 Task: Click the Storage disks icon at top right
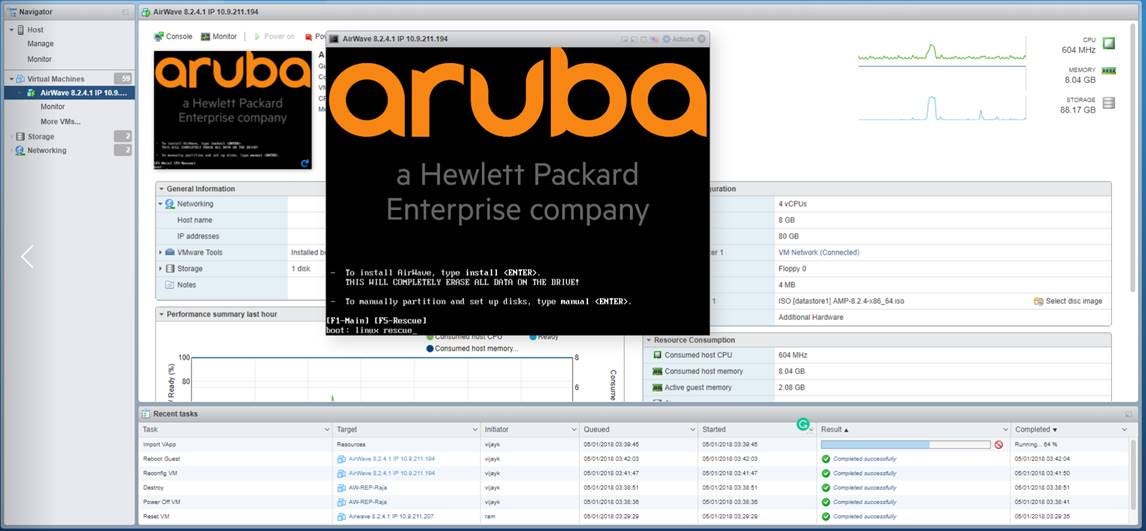1109,103
